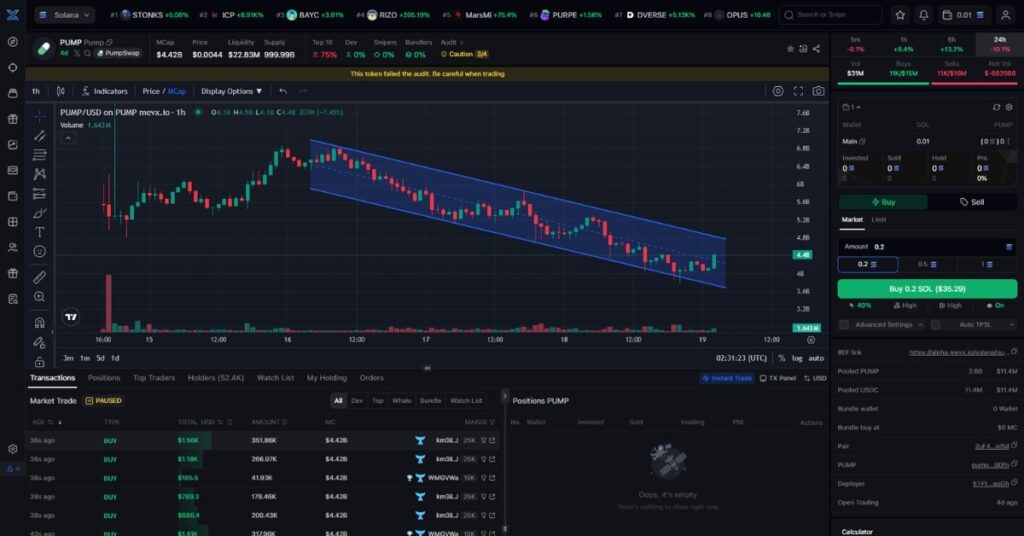Expand the Display Options dropdown
This screenshot has height=536, width=1024.
(x=231, y=91)
